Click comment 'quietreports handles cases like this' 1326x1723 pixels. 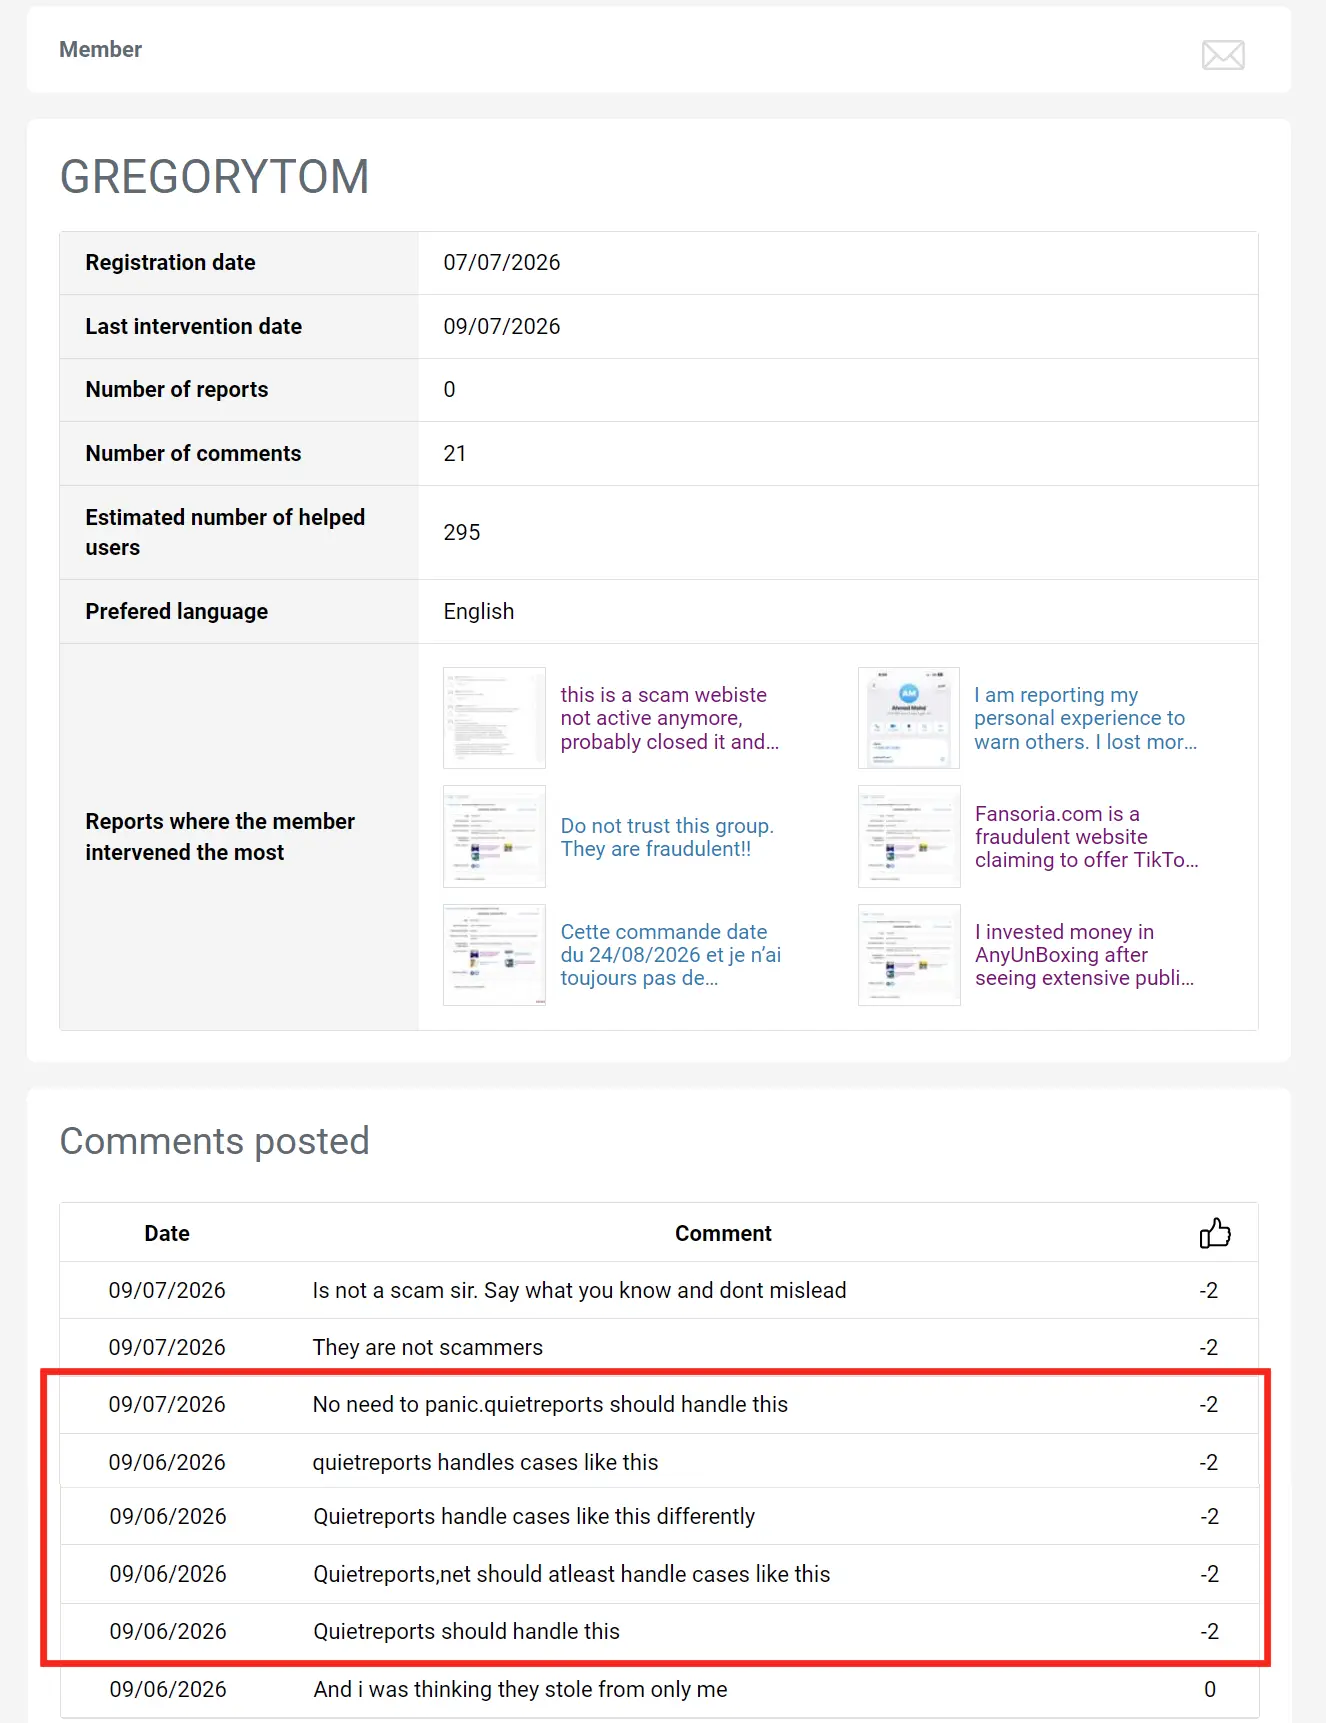click(485, 1462)
